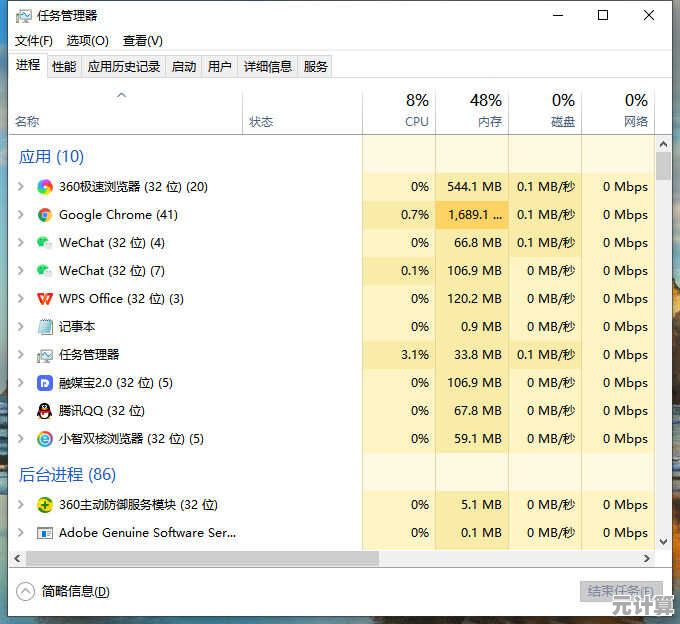
Task: Sort by the 内存 column header
Action: coord(472,112)
